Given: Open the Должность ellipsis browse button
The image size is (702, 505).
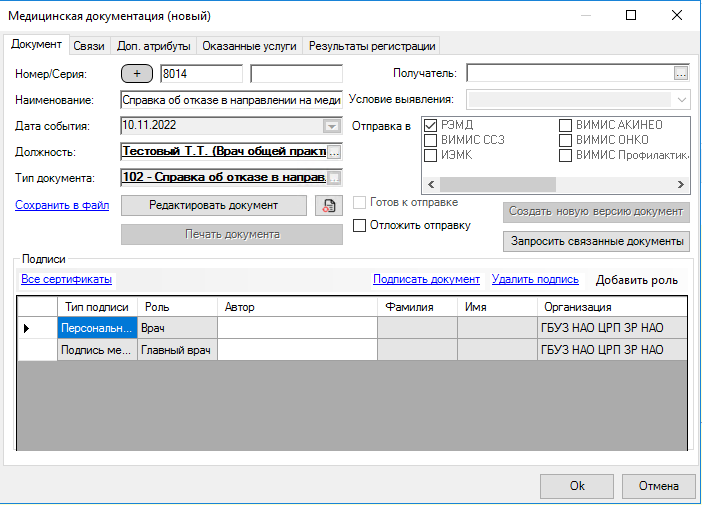Looking at the screenshot, I should [x=335, y=152].
